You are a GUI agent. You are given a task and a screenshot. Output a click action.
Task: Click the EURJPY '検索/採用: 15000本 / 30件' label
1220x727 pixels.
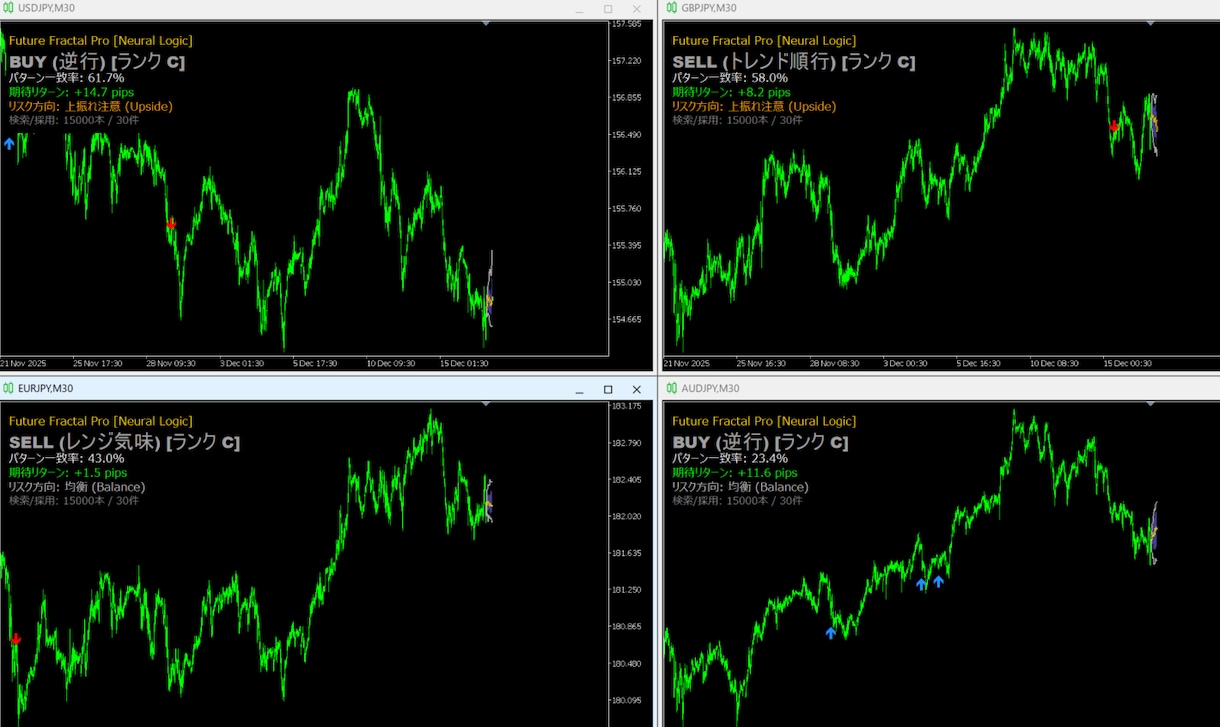[74, 500]
